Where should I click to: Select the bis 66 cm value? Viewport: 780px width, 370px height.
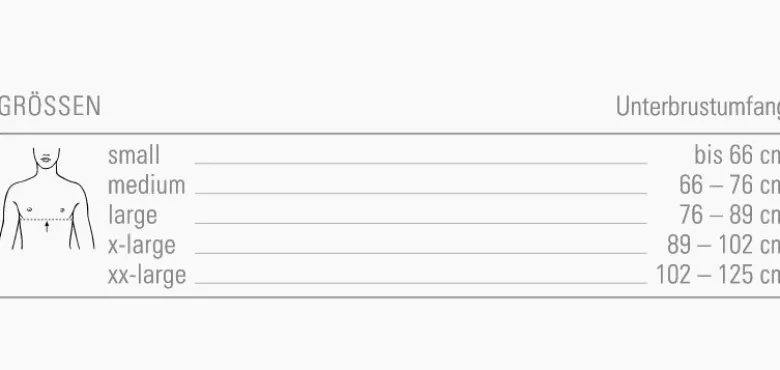point(737,155)
